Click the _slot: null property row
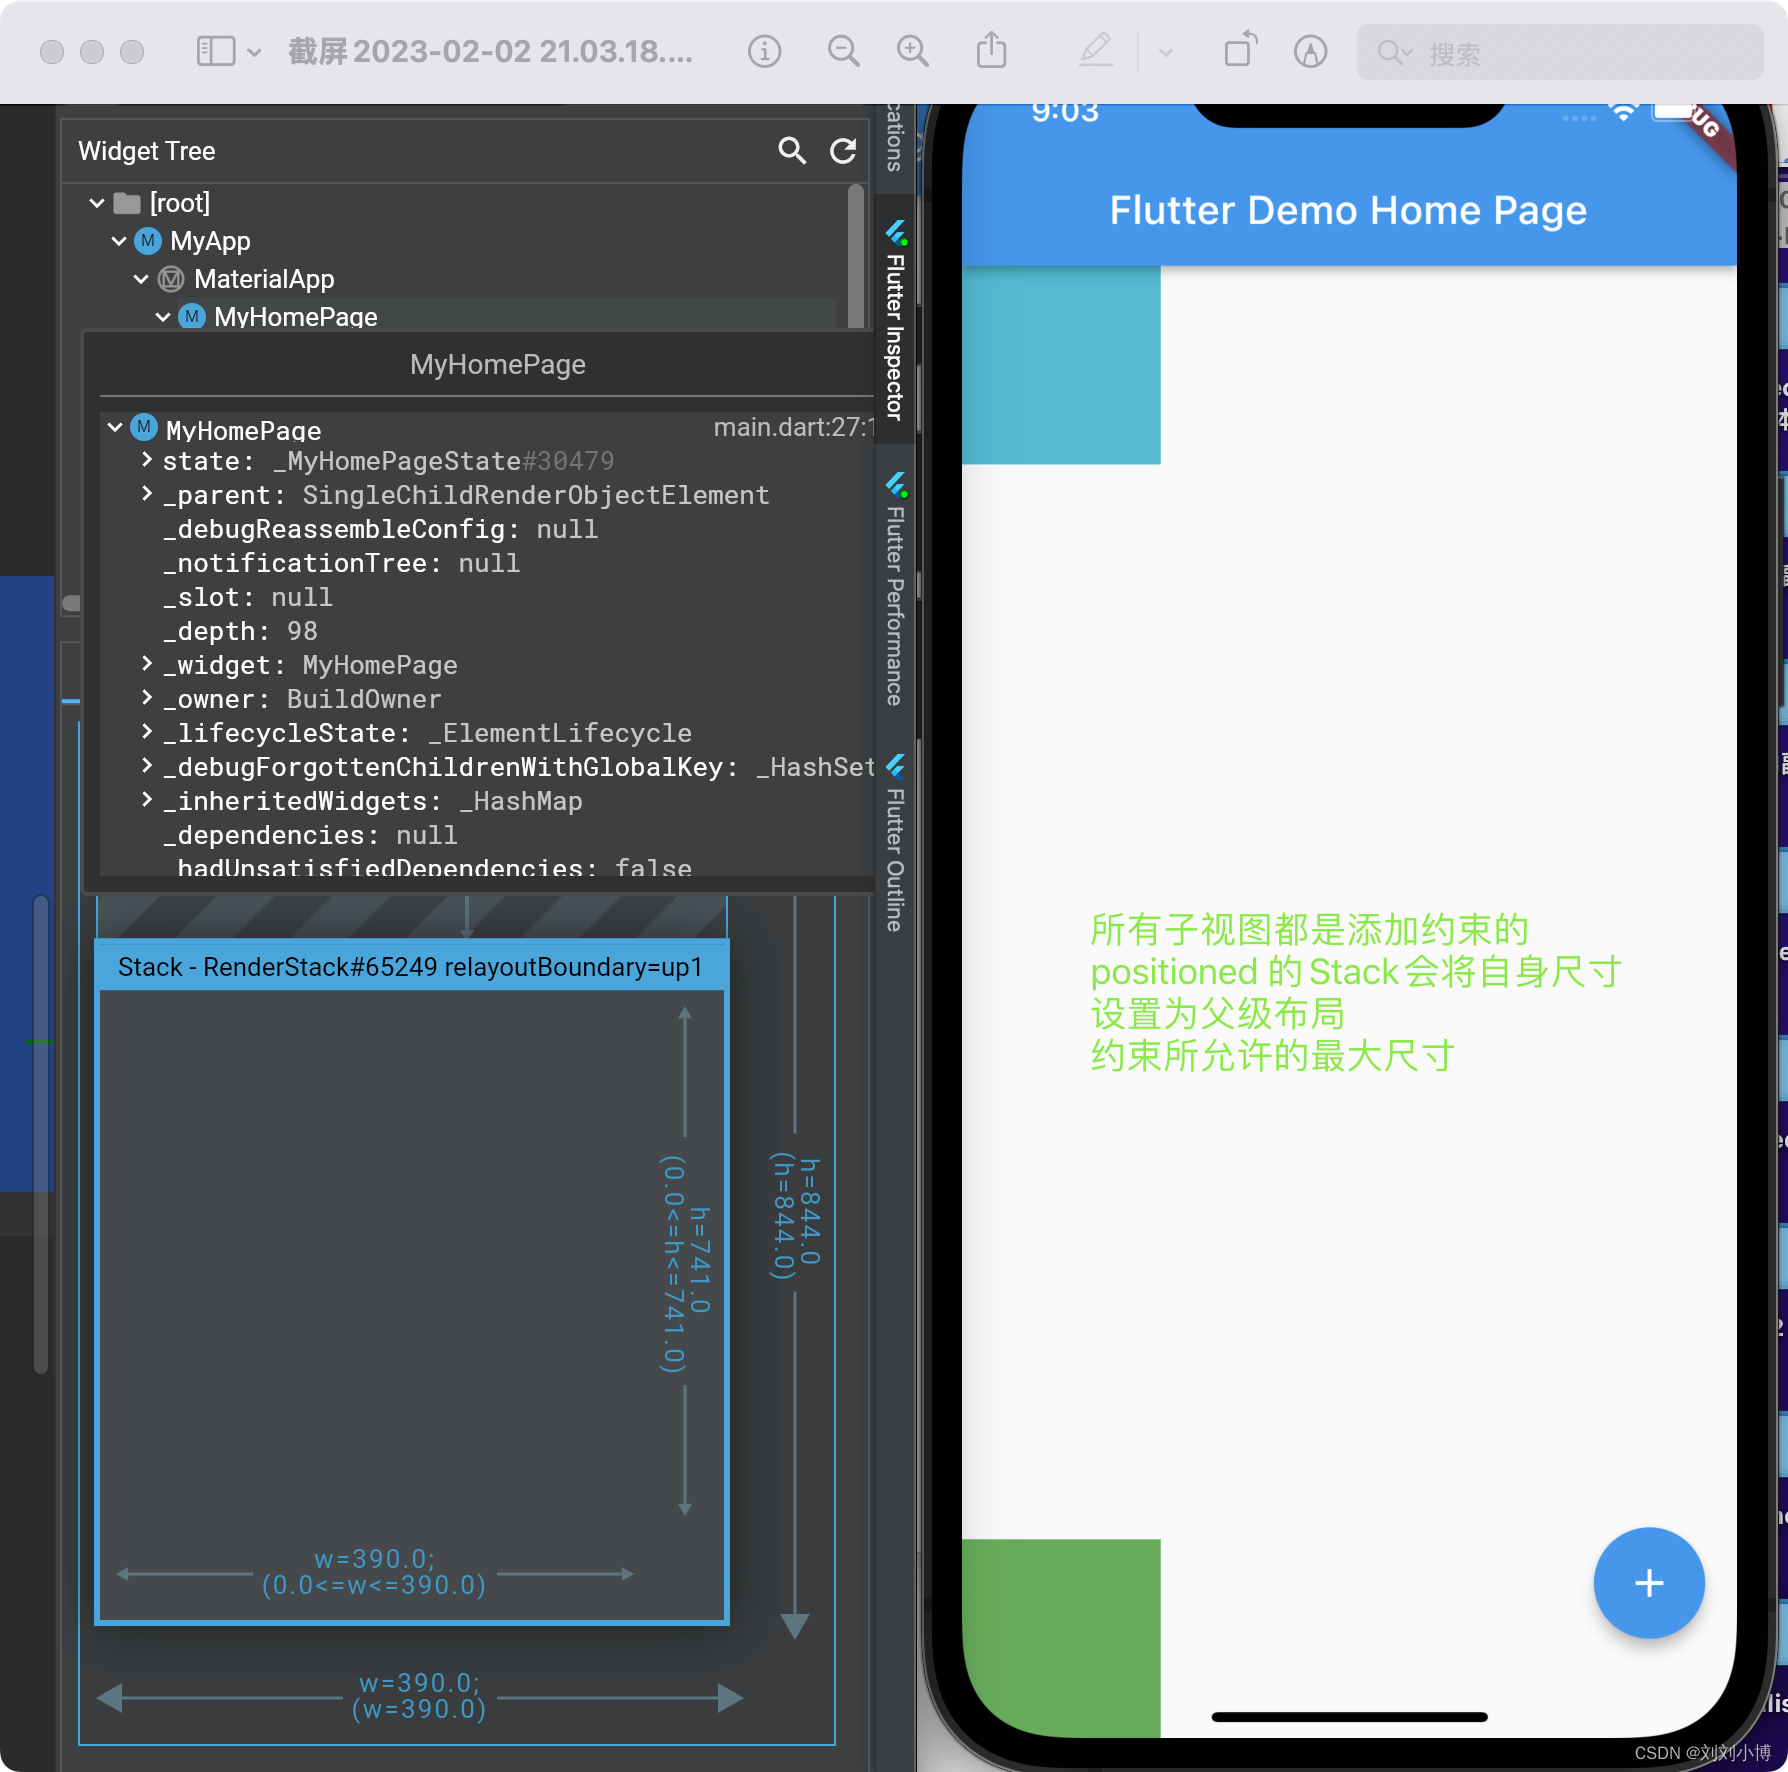This screenshot has height=1772, width=1788. point(248,597)
